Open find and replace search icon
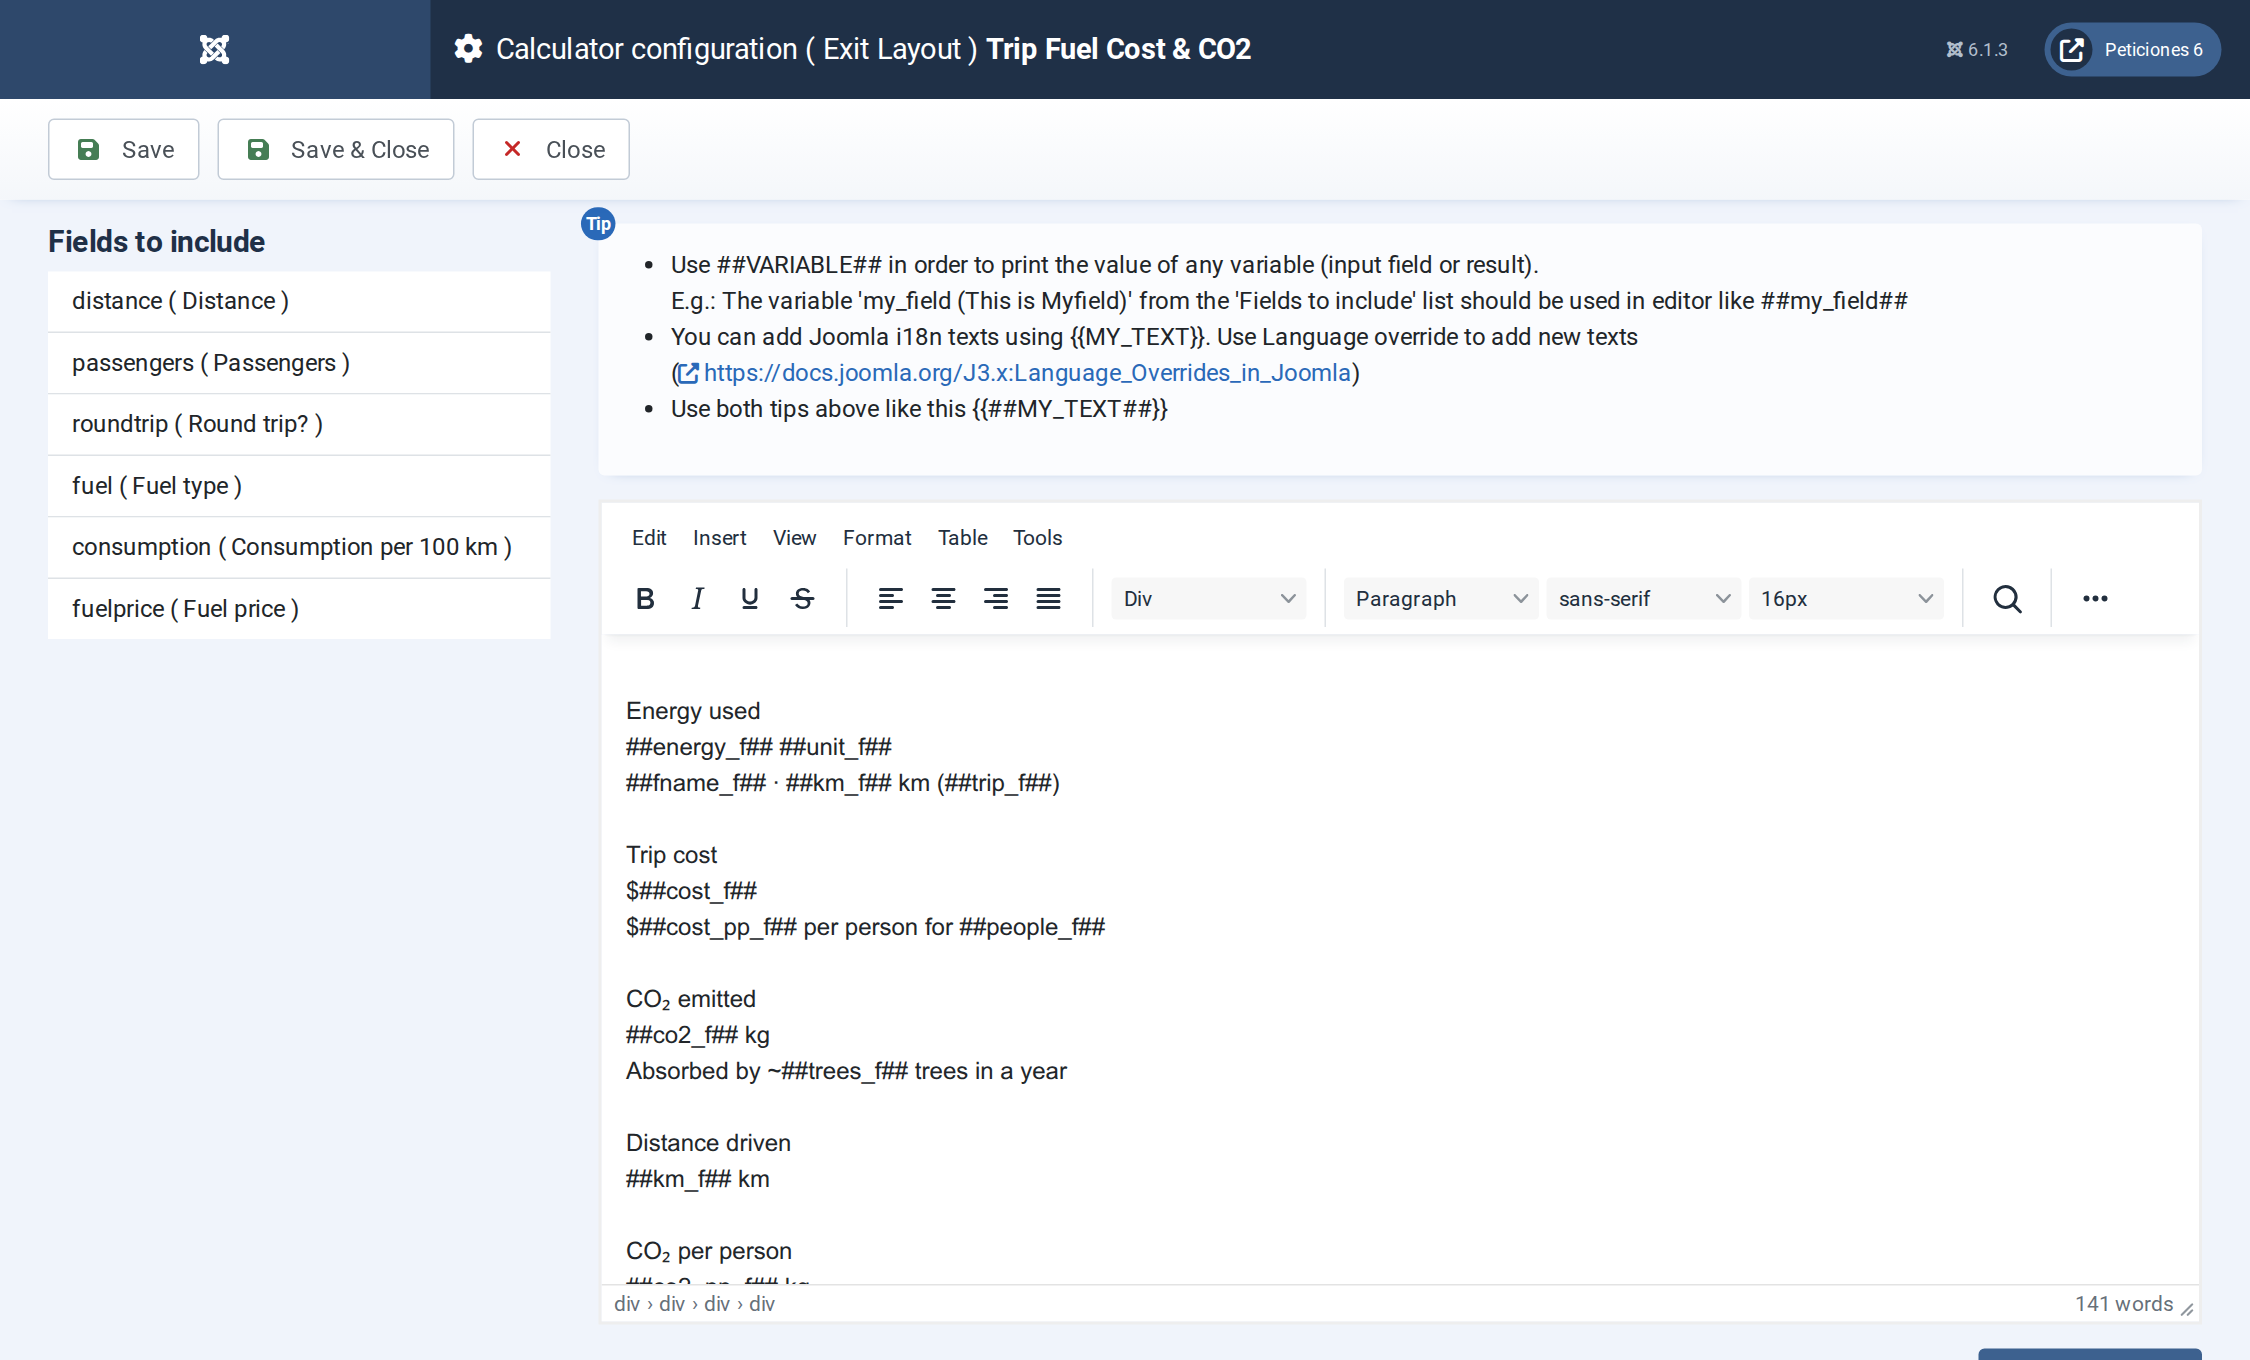Screen dimensions: 2250x1360 2007,598
